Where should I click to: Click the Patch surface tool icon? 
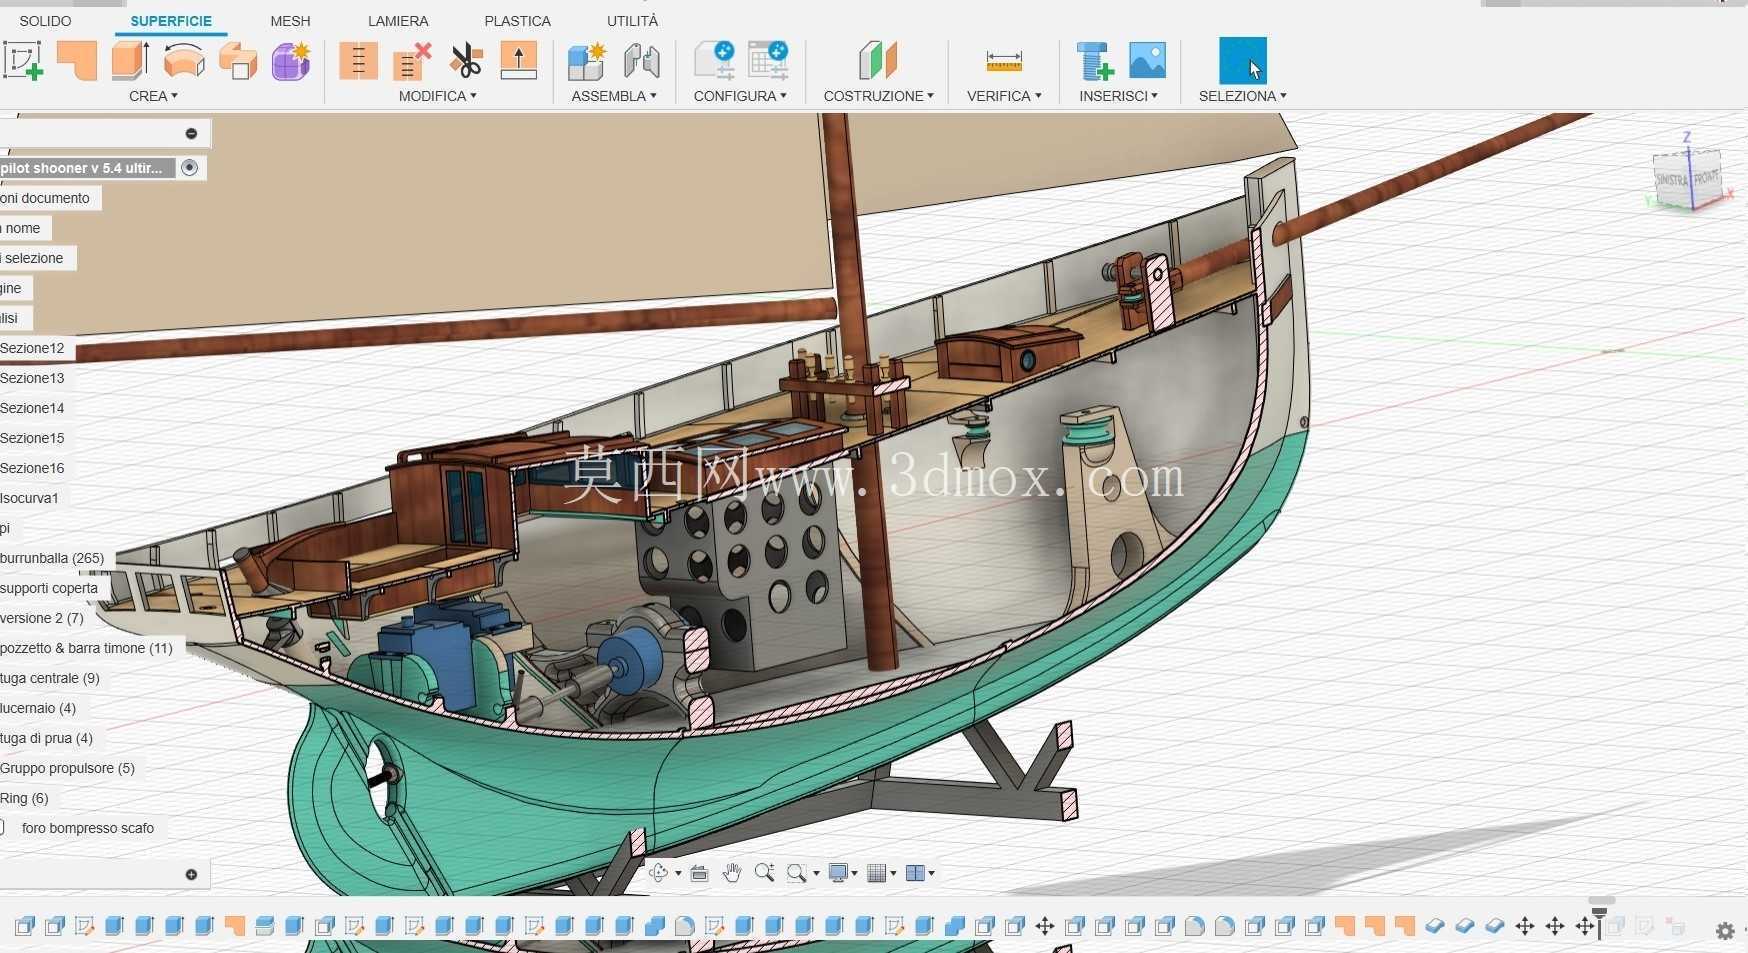click(x=77, y=61)
